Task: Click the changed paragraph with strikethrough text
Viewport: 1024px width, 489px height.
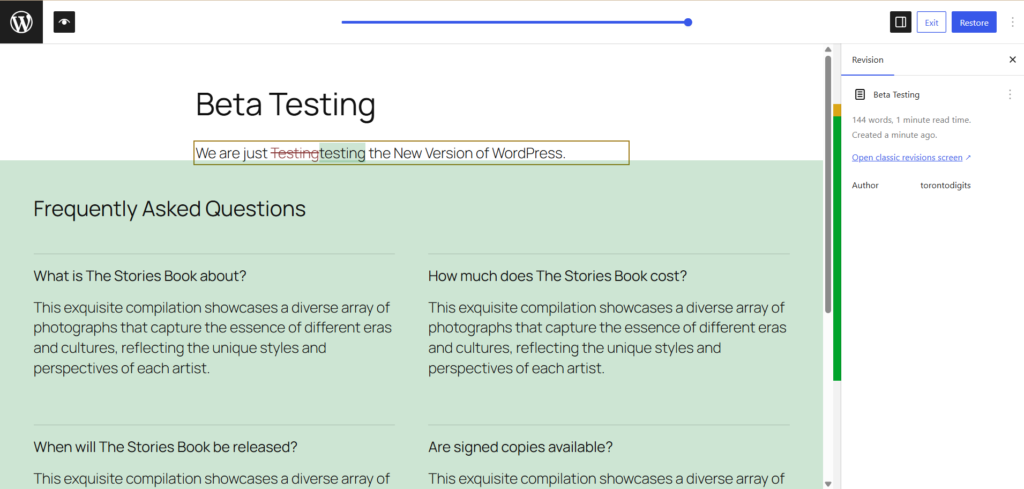Action: [x=410, y=153]
